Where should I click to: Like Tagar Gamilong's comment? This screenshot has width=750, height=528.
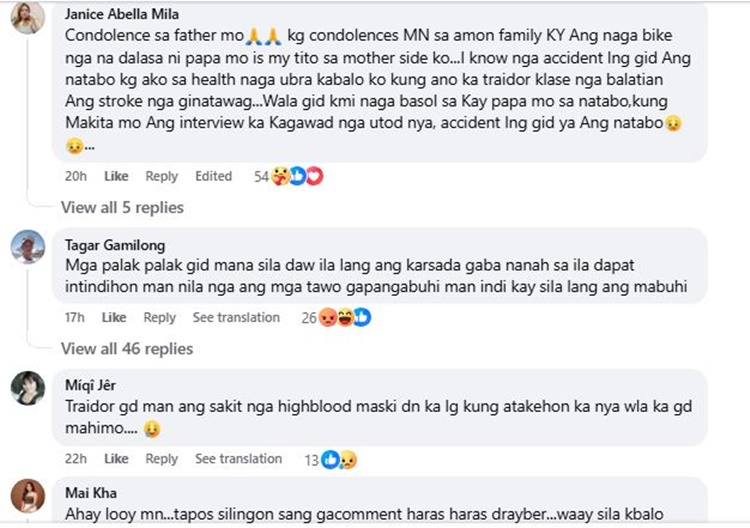114,317
